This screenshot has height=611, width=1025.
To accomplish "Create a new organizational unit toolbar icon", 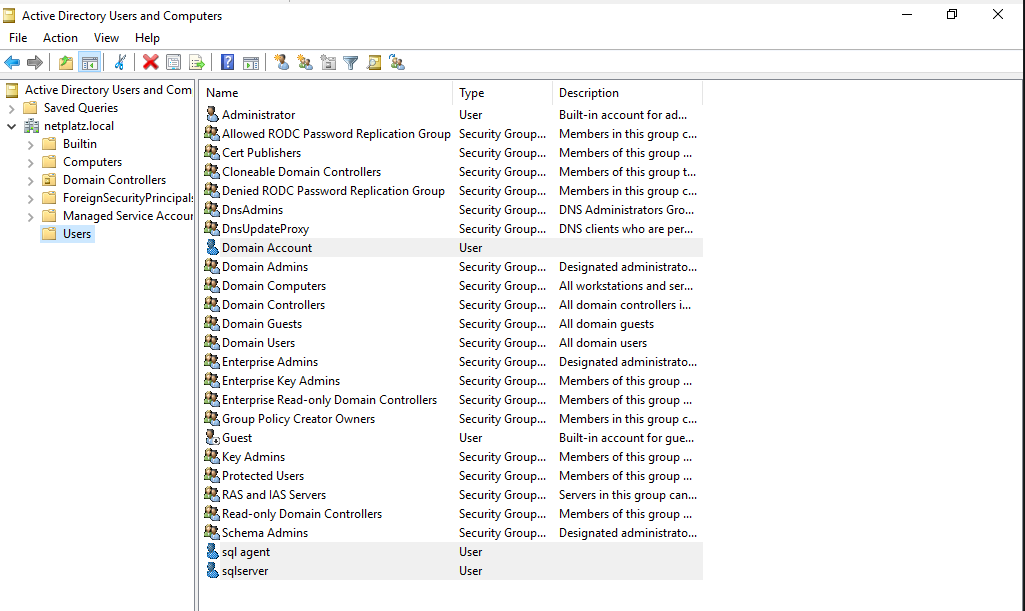I will 328,63.
